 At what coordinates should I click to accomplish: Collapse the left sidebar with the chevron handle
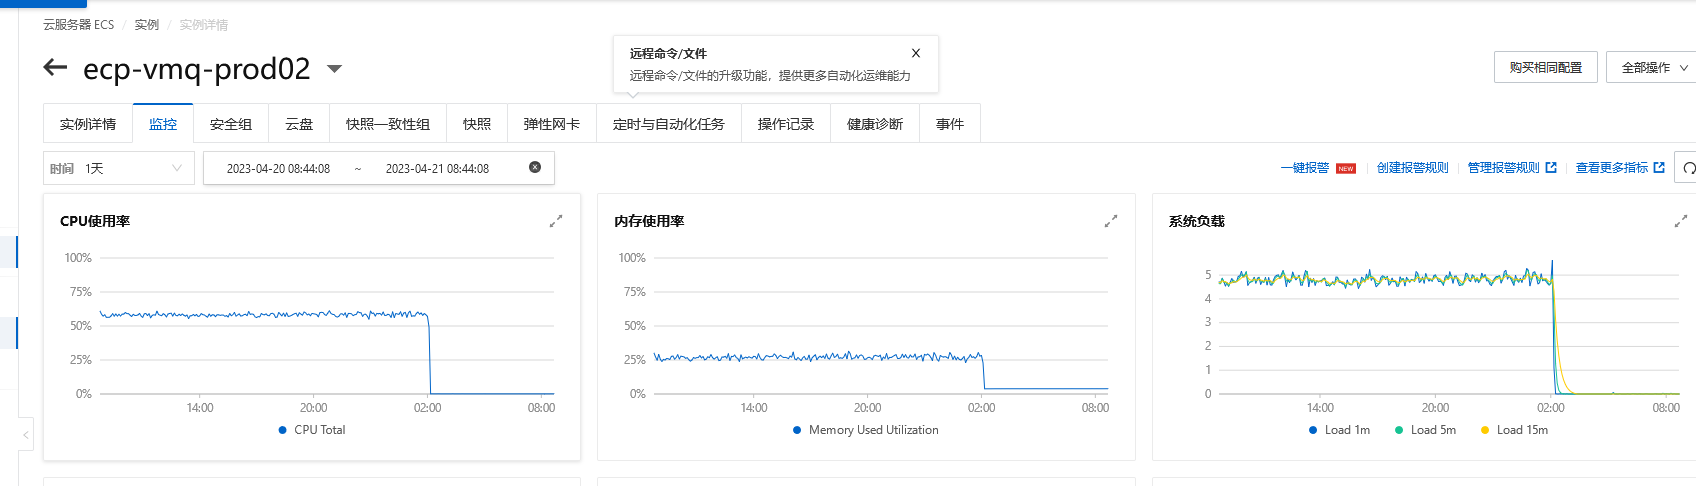26,435
